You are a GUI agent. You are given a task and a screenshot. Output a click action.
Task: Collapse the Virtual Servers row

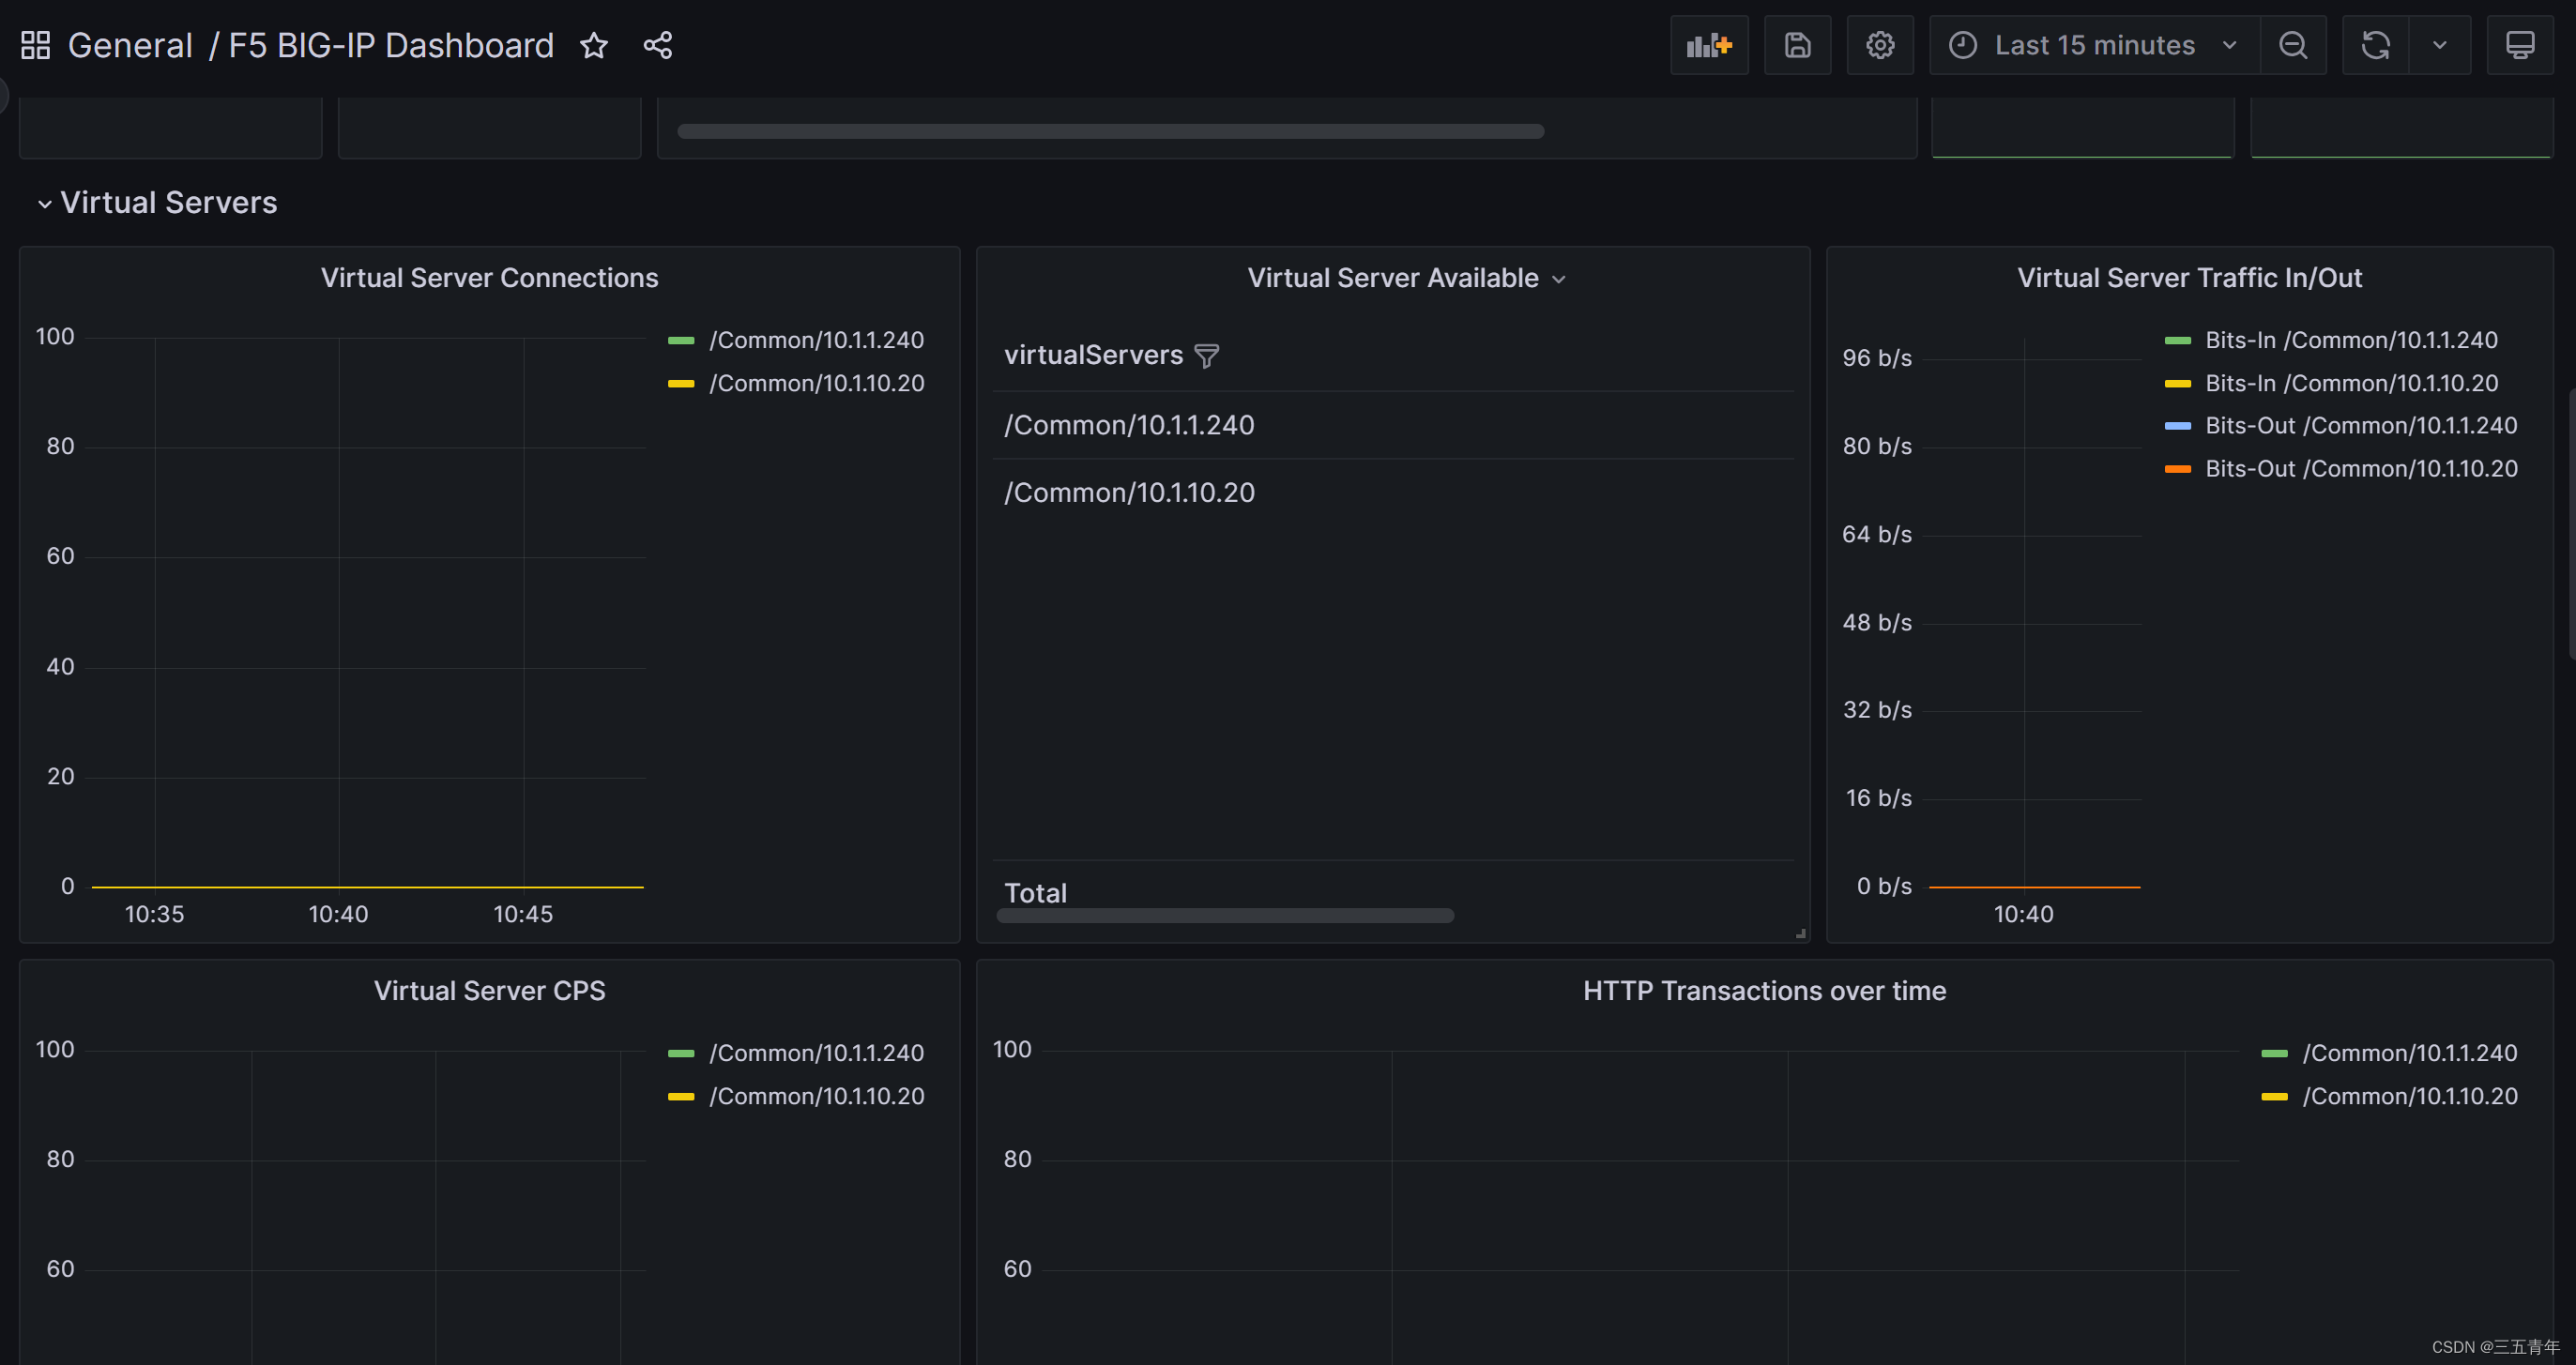44,204
